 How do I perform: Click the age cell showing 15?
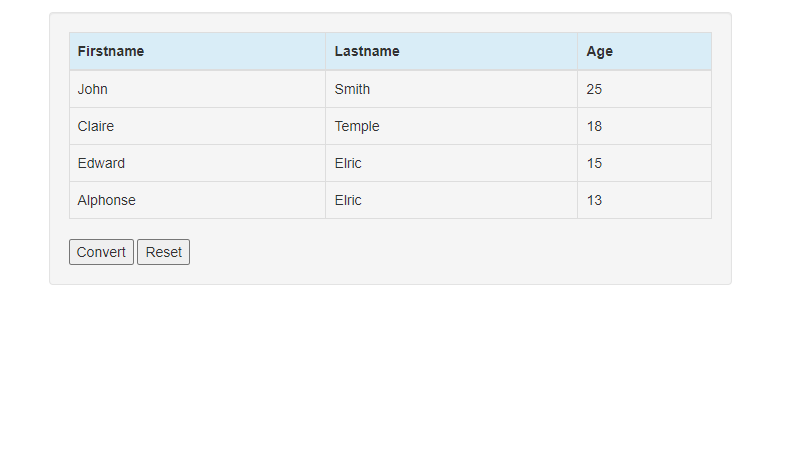[x=645, y=163]
